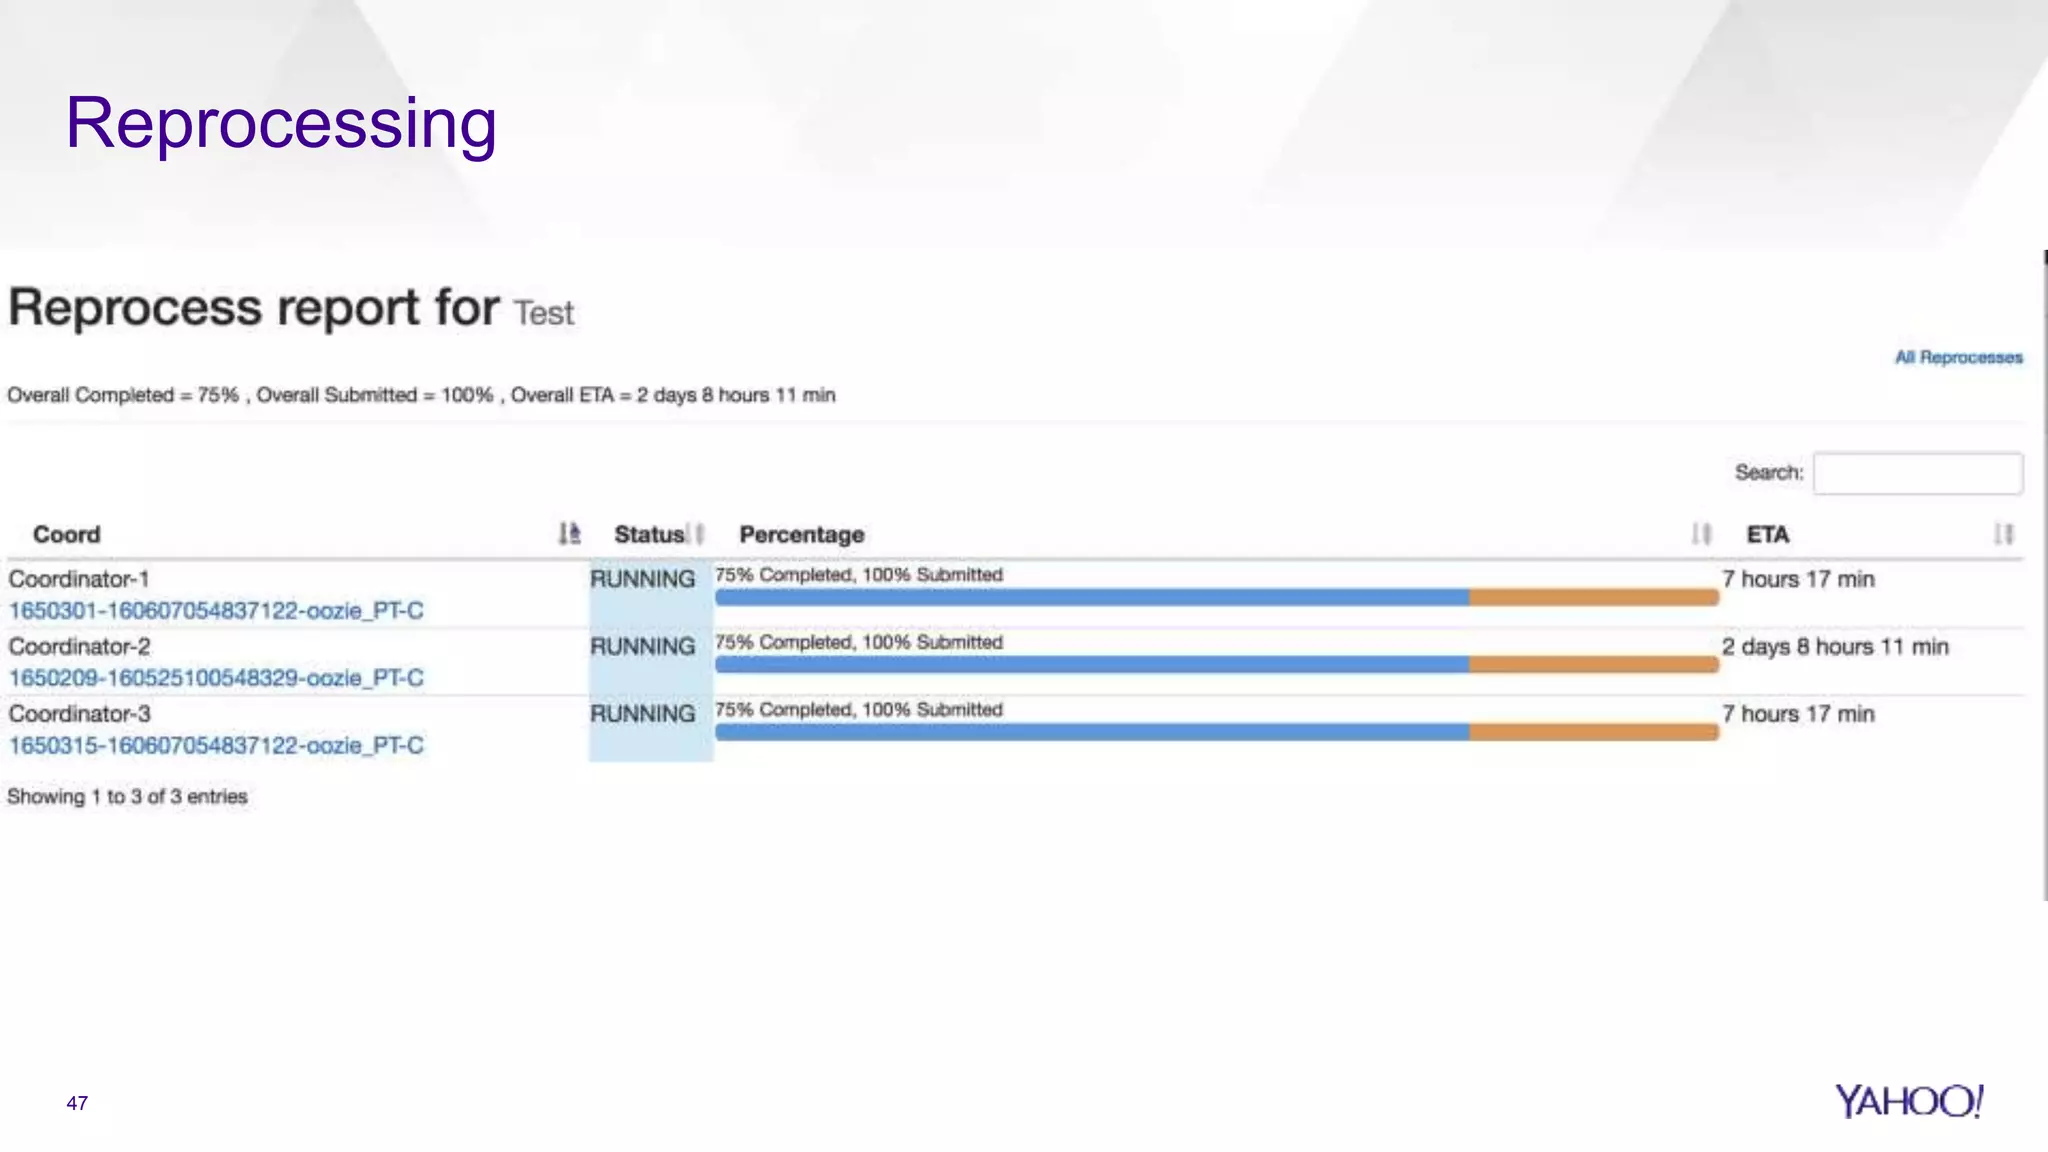
Task: Click into the Search input field
Action: tap(1917, 473)
